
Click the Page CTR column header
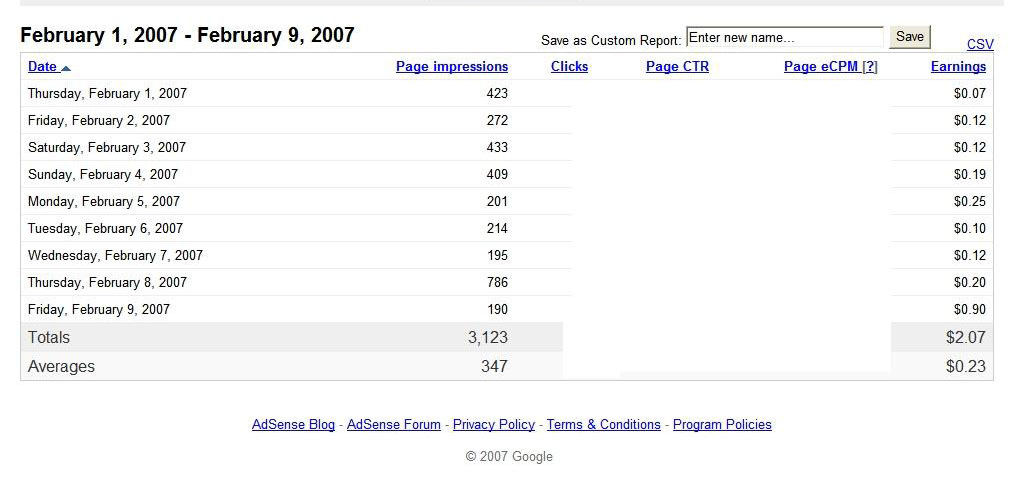(677, 67)
